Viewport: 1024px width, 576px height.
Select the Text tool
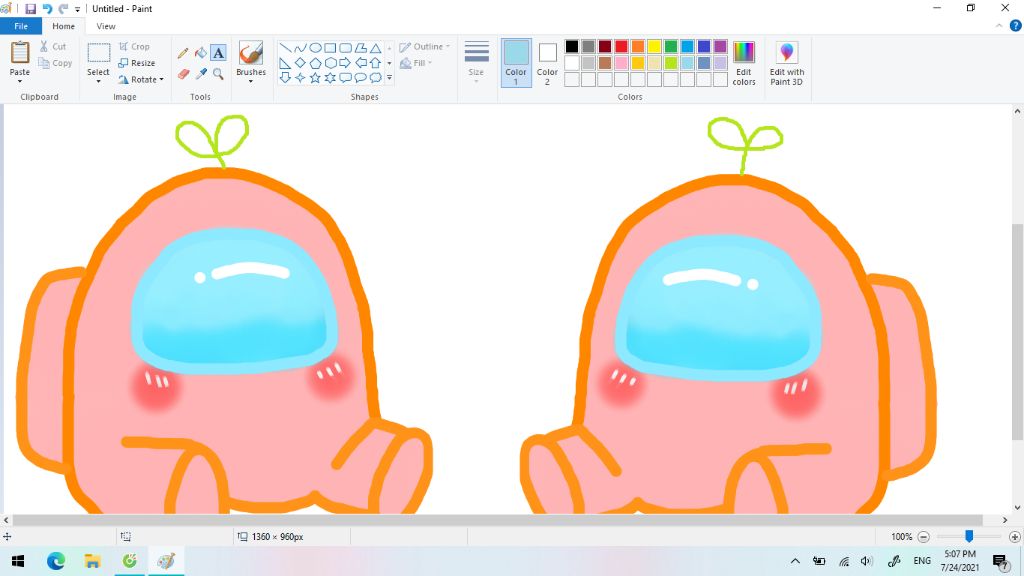pos(219,53)
